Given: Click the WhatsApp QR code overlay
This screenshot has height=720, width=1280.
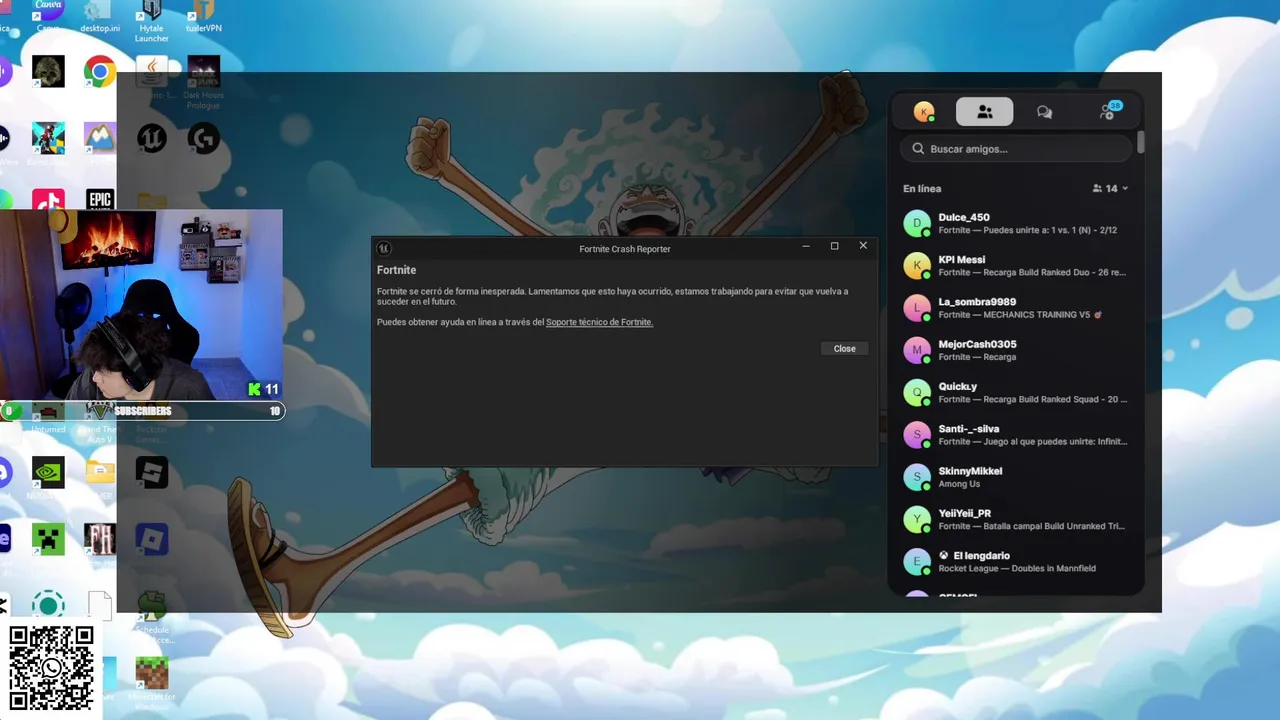Looking at the screenshot, I should pos(52,668).
